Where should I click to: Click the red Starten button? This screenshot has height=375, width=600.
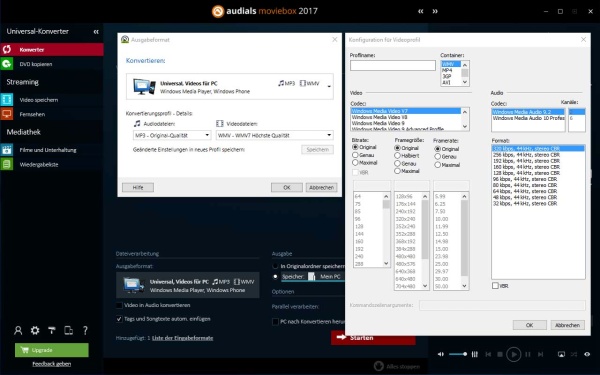(x=373, y=338)
